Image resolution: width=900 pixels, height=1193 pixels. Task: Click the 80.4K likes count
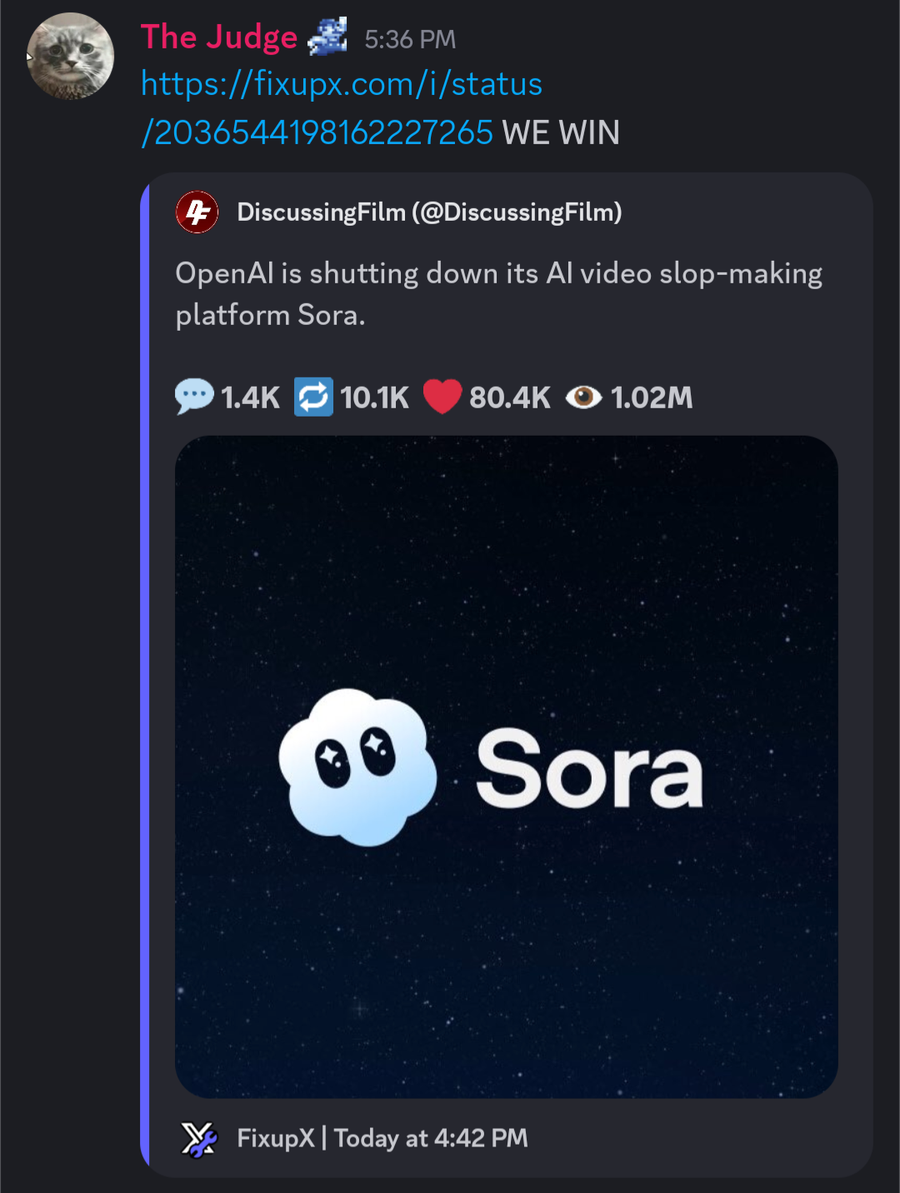click(x=509, y=397)
